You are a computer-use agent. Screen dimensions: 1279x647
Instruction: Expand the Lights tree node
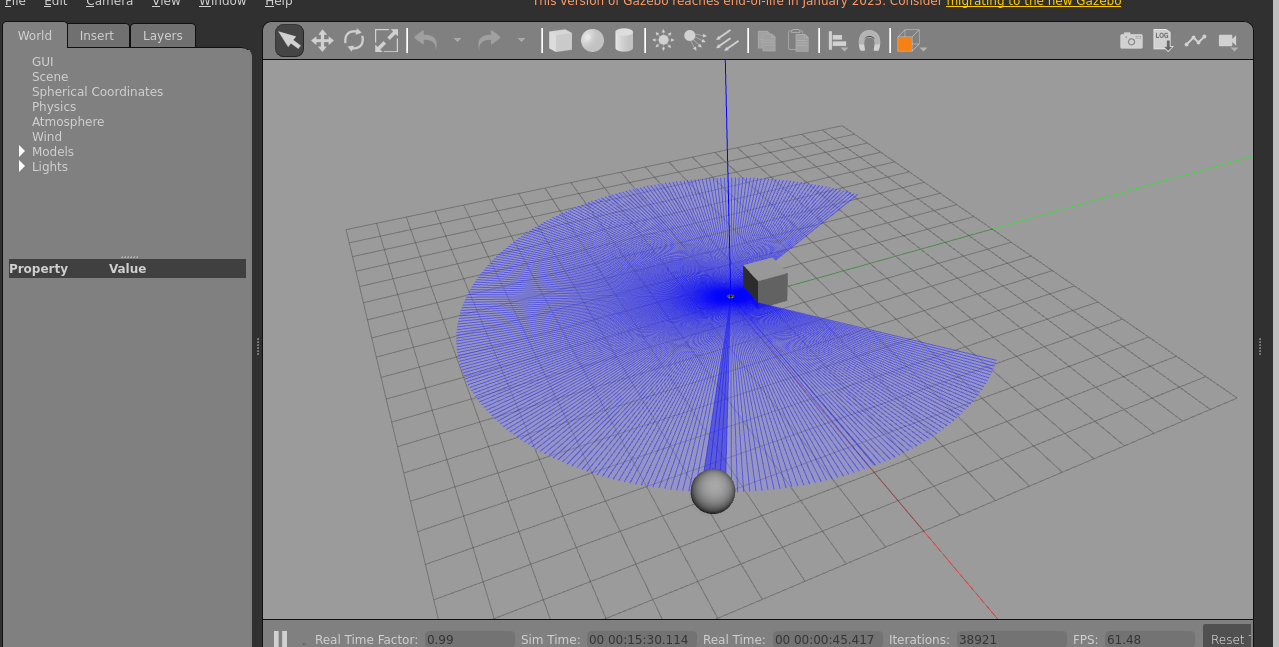[22, 167]
